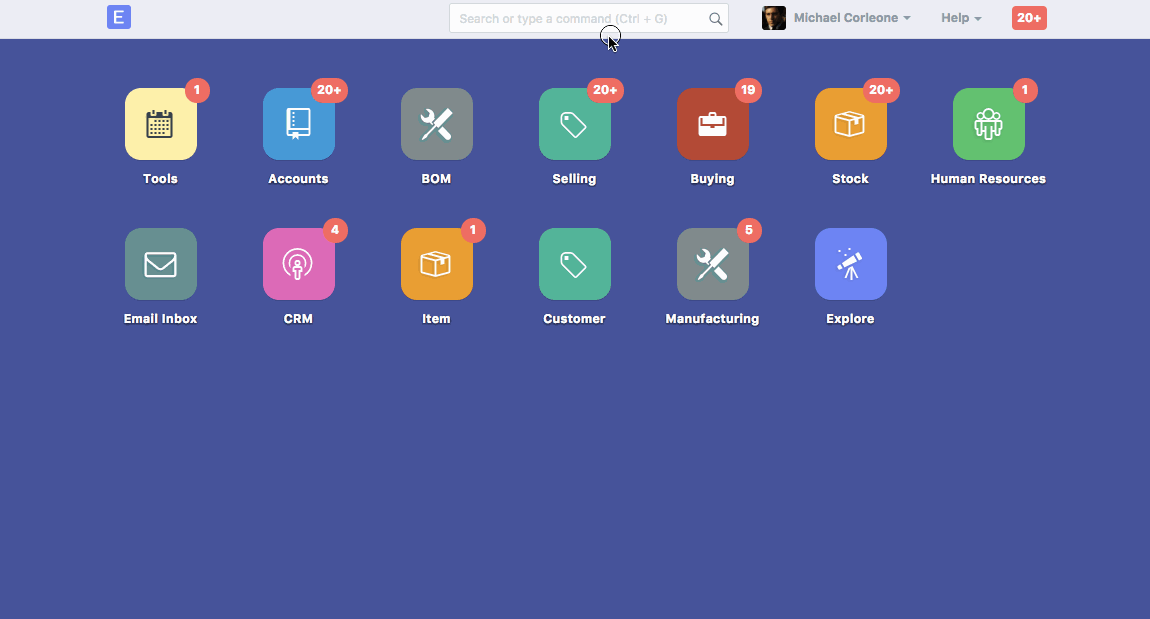Click the Customer label text
The width and height of the screenshot is (1150, 619).
(574, 318)
